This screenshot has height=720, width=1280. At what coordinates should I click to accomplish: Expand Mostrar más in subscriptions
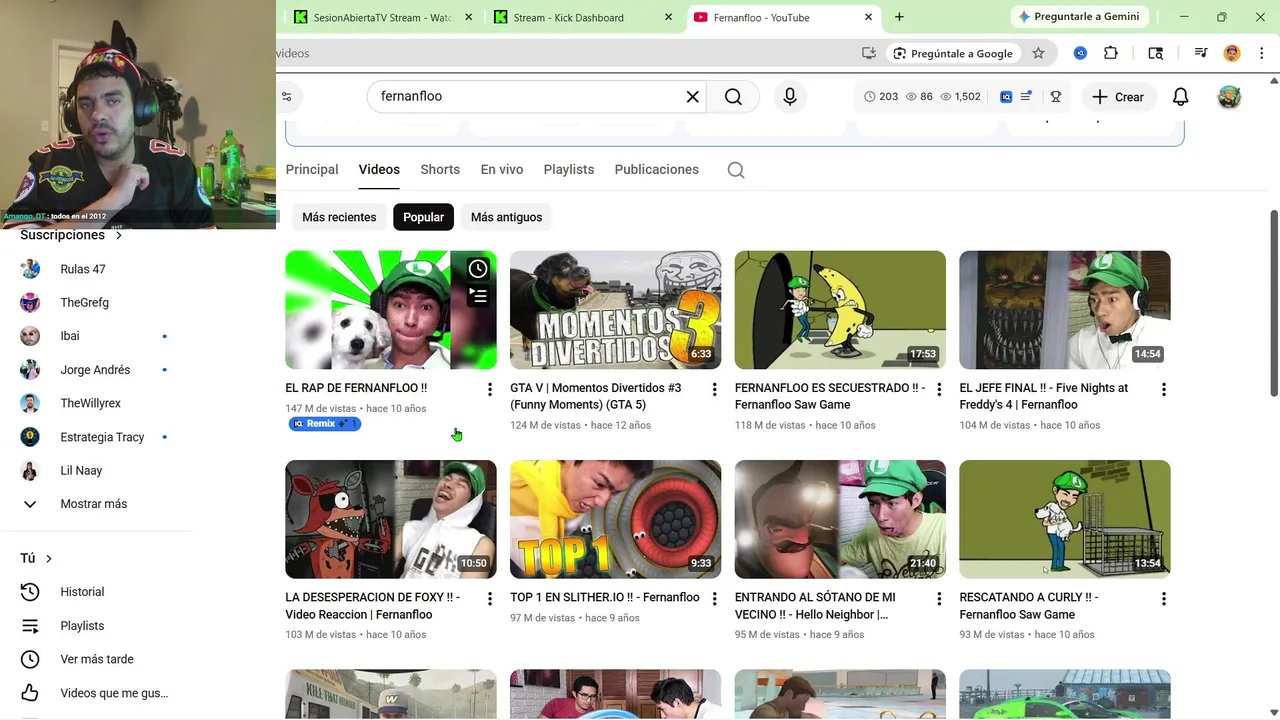click(93, 504)
